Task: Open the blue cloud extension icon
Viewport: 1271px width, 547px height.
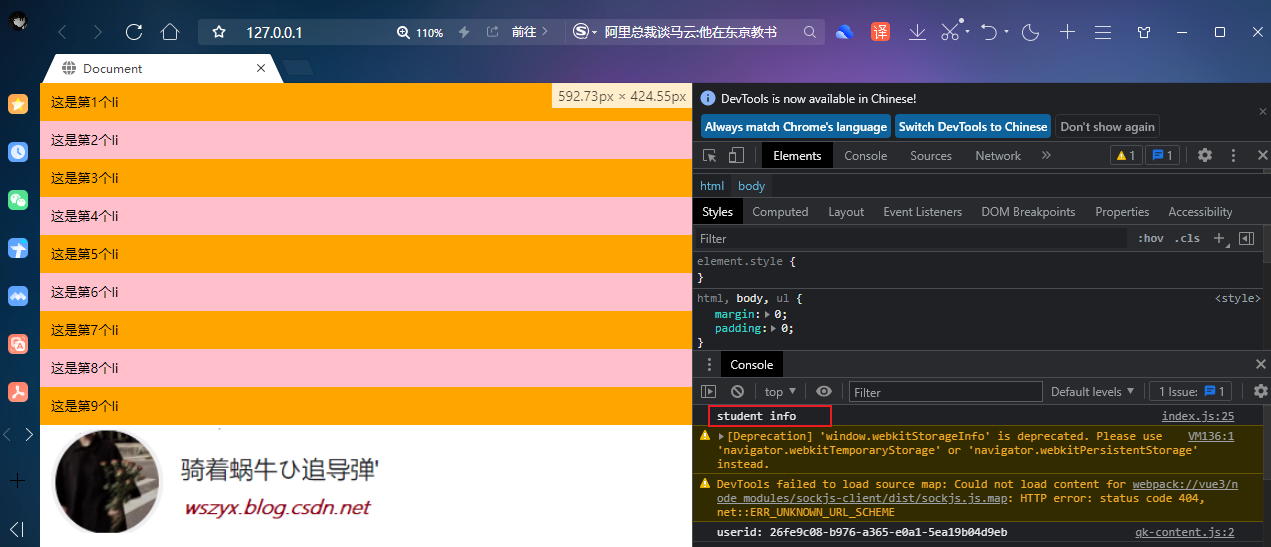Action: click(x=844, y=32)
